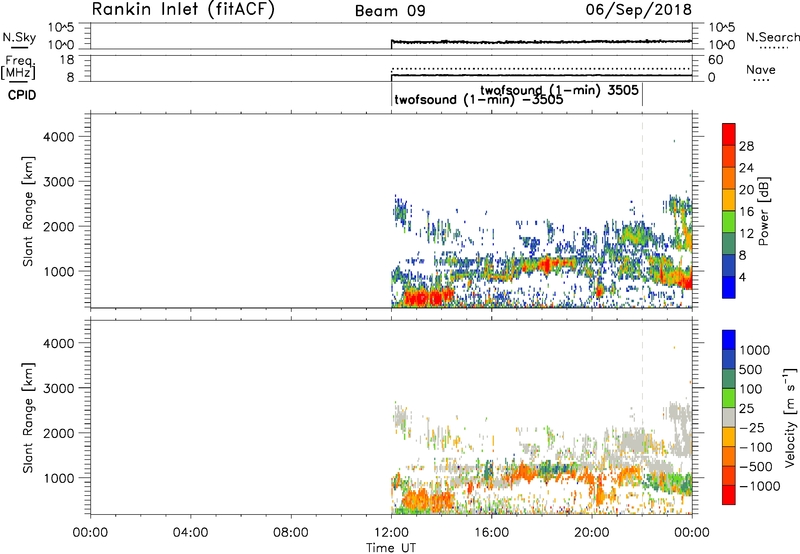800x554 pixels.
Task: Click the dotted legend line under N.Search
Action: (x=773, y=48)
